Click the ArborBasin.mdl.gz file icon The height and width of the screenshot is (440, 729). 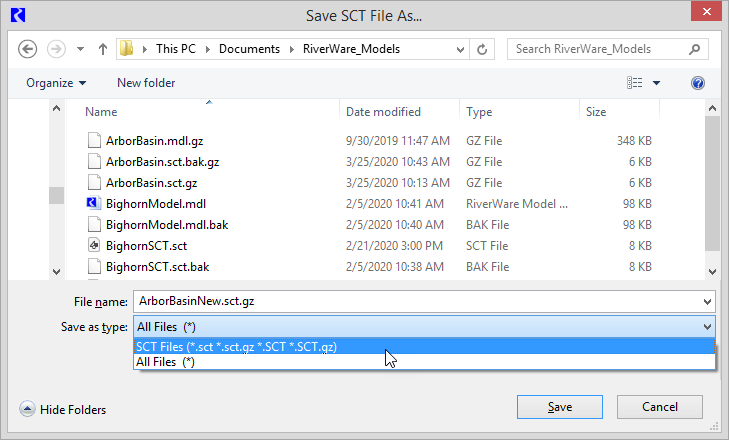pos(94,141)
